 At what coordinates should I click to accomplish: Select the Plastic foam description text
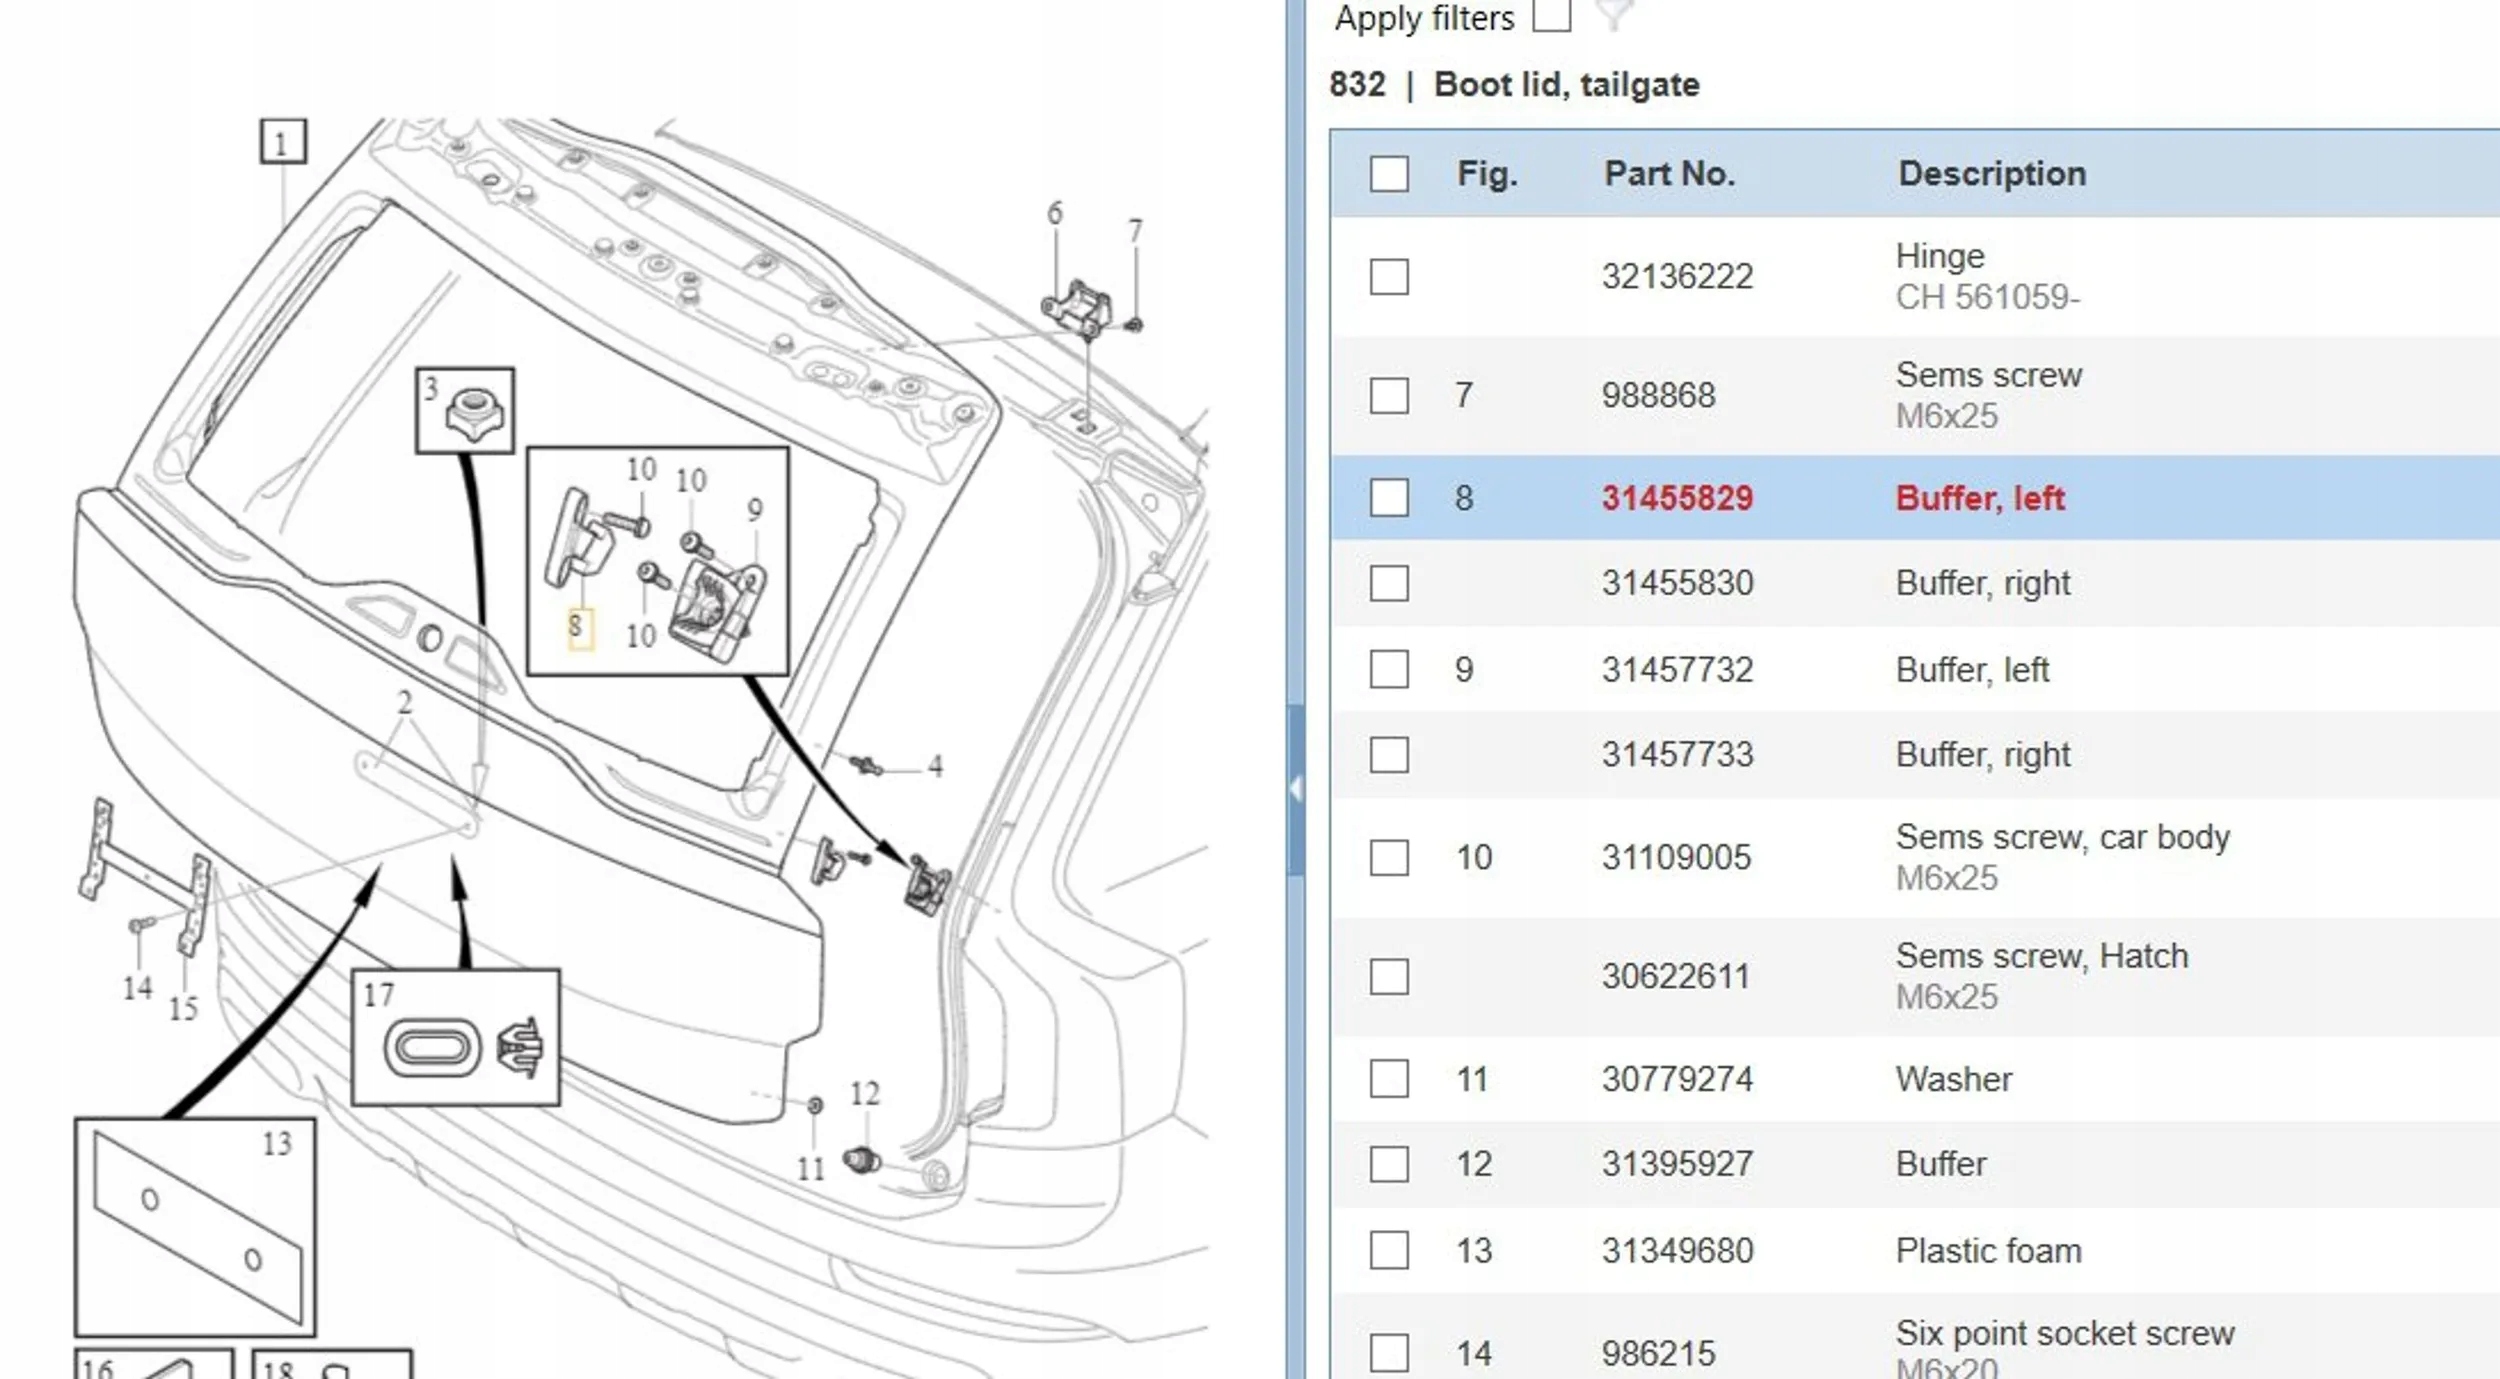coord(1988,1251)
